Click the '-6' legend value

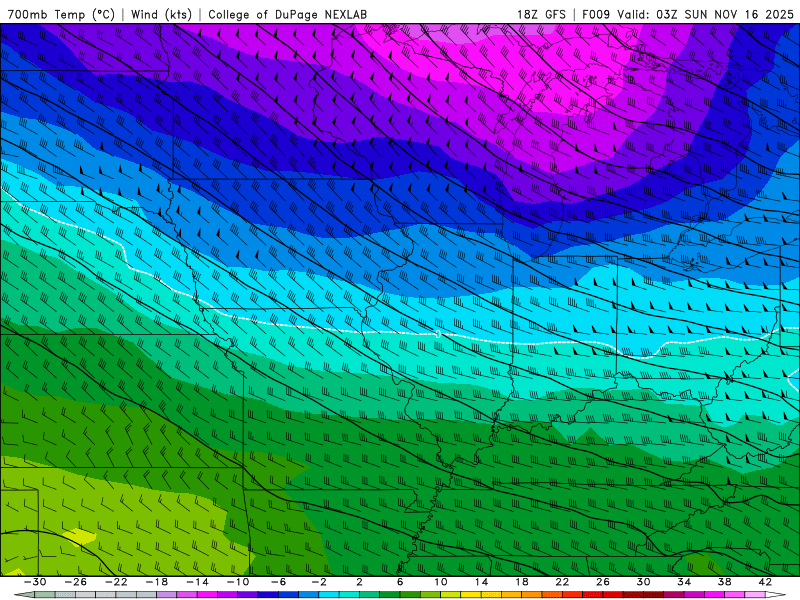[279, 582]
